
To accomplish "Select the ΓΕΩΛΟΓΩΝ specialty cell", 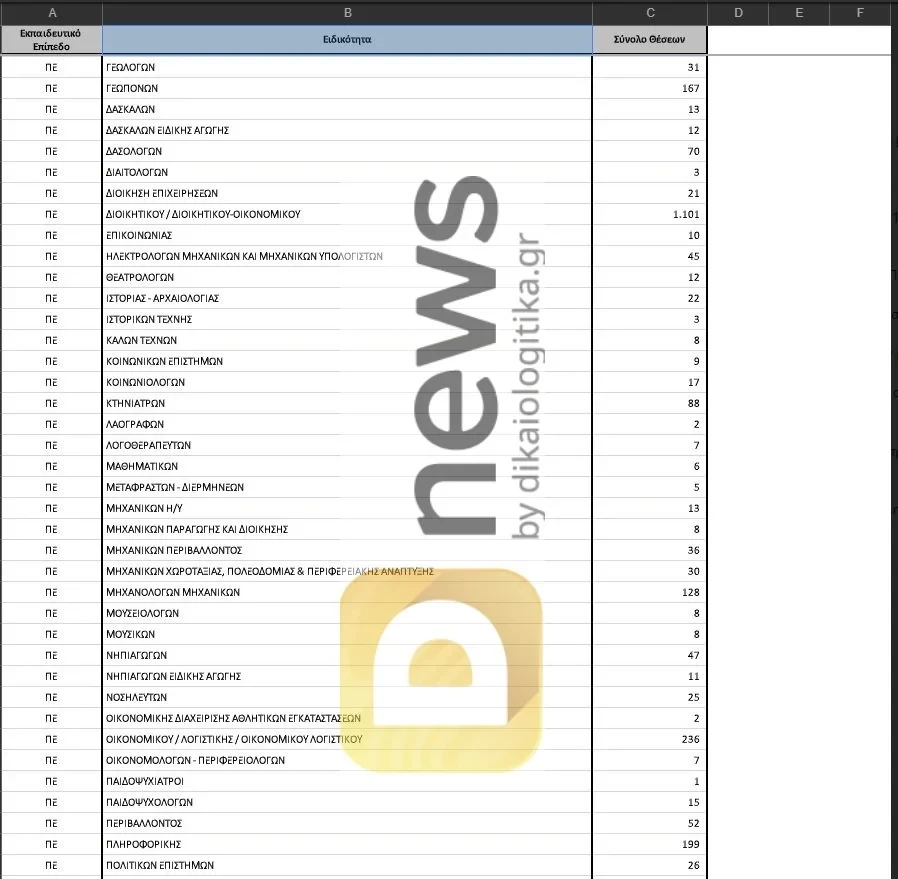I will point(347,67).
